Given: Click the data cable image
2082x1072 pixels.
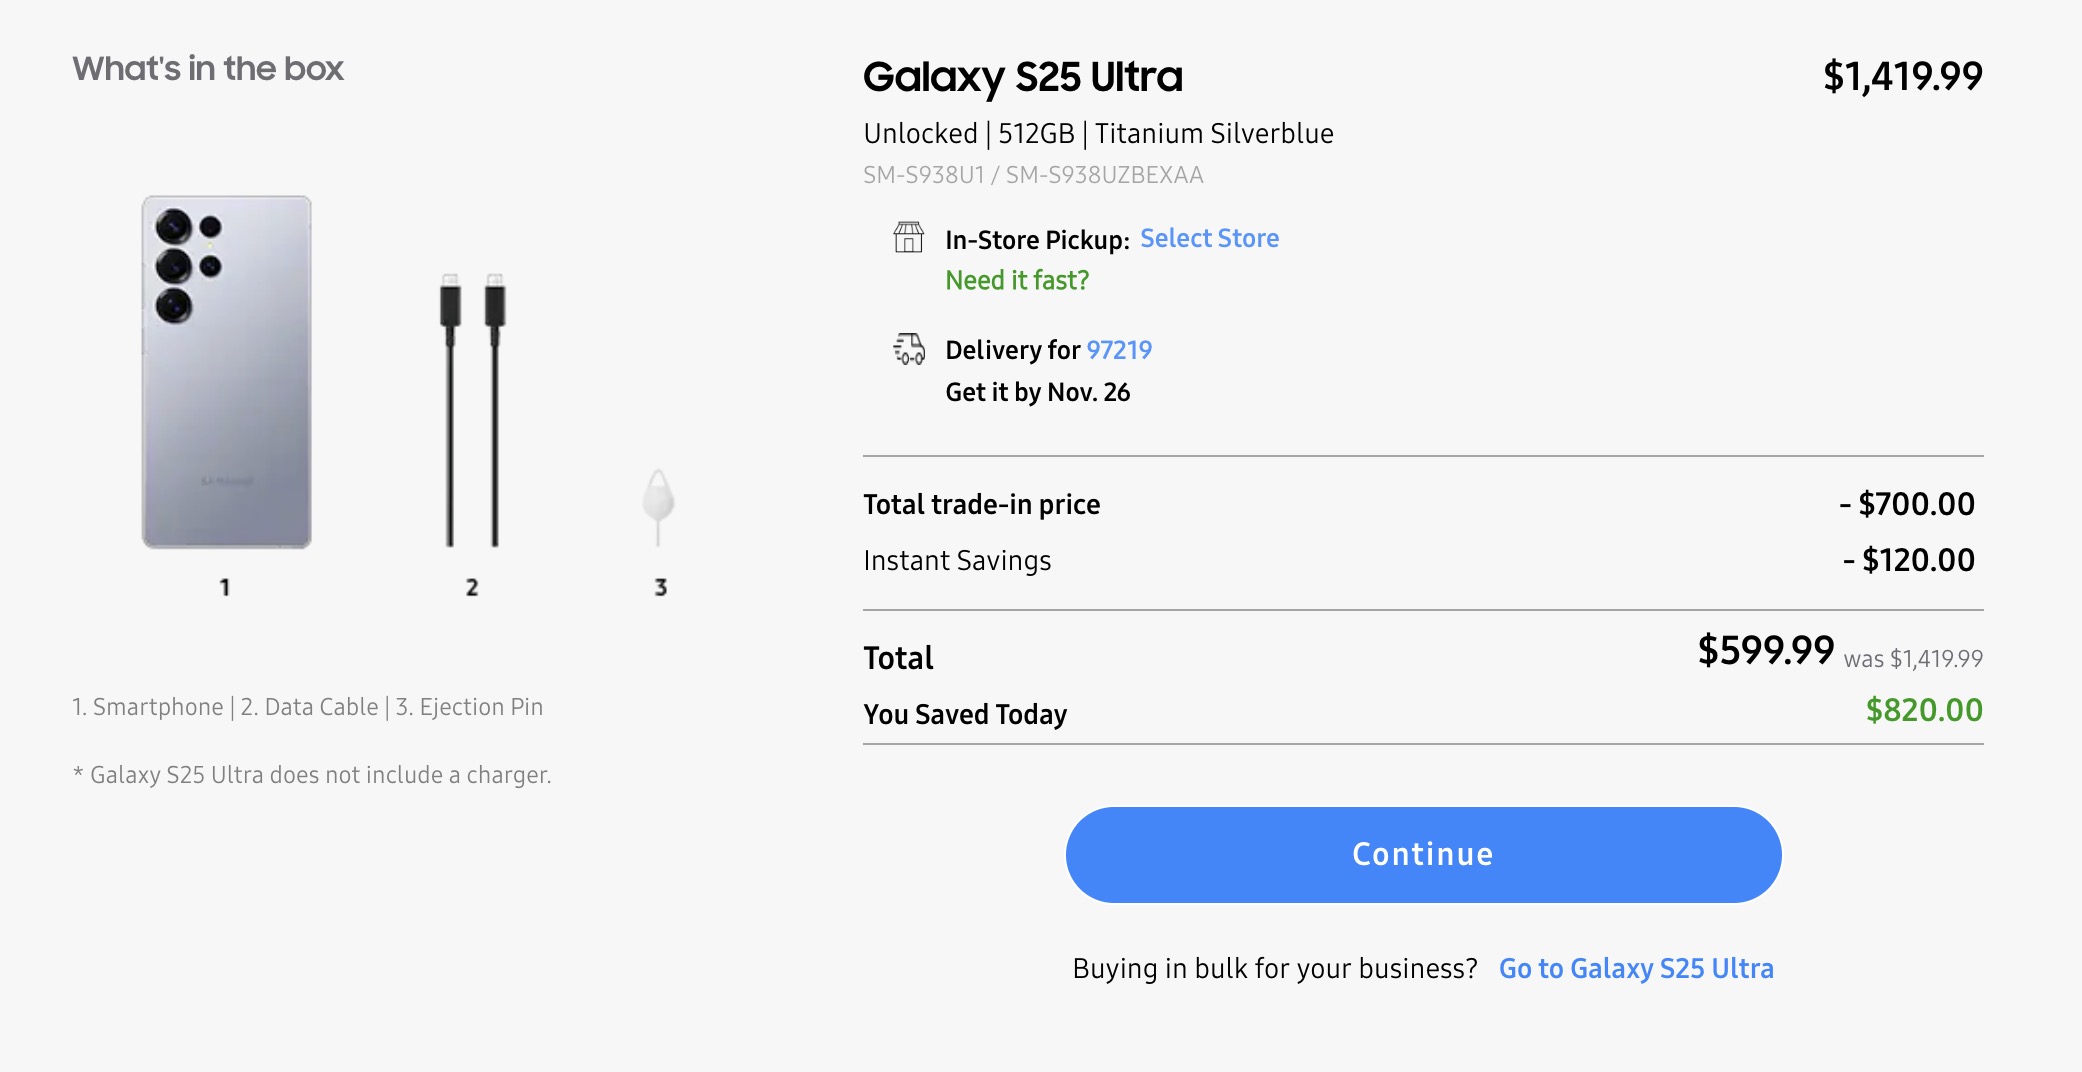Looking at the screenshot, I should (x=472, y=410).
